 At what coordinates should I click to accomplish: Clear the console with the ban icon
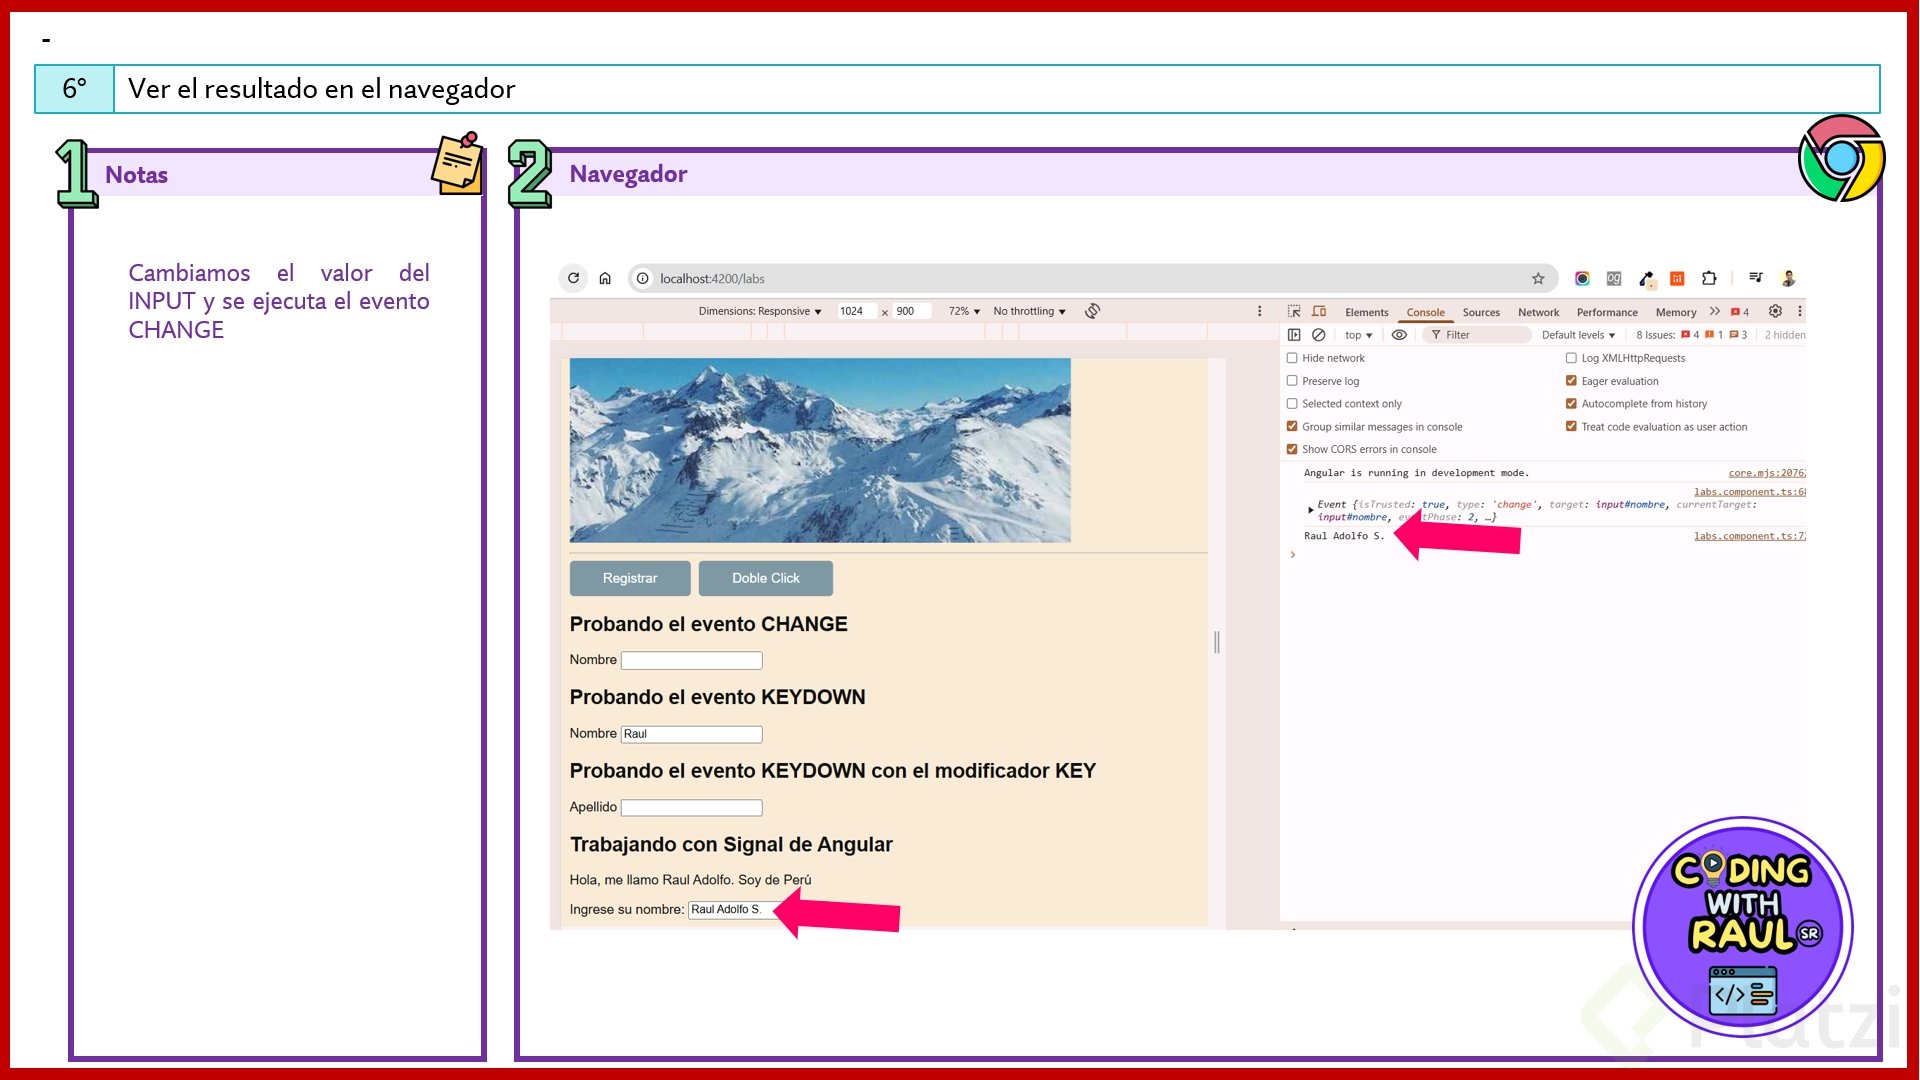click(1319, 335)
